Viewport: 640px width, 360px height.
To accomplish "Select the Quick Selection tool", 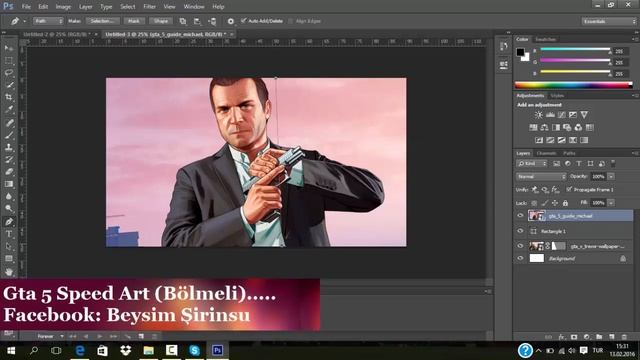I will click(9, 85).
